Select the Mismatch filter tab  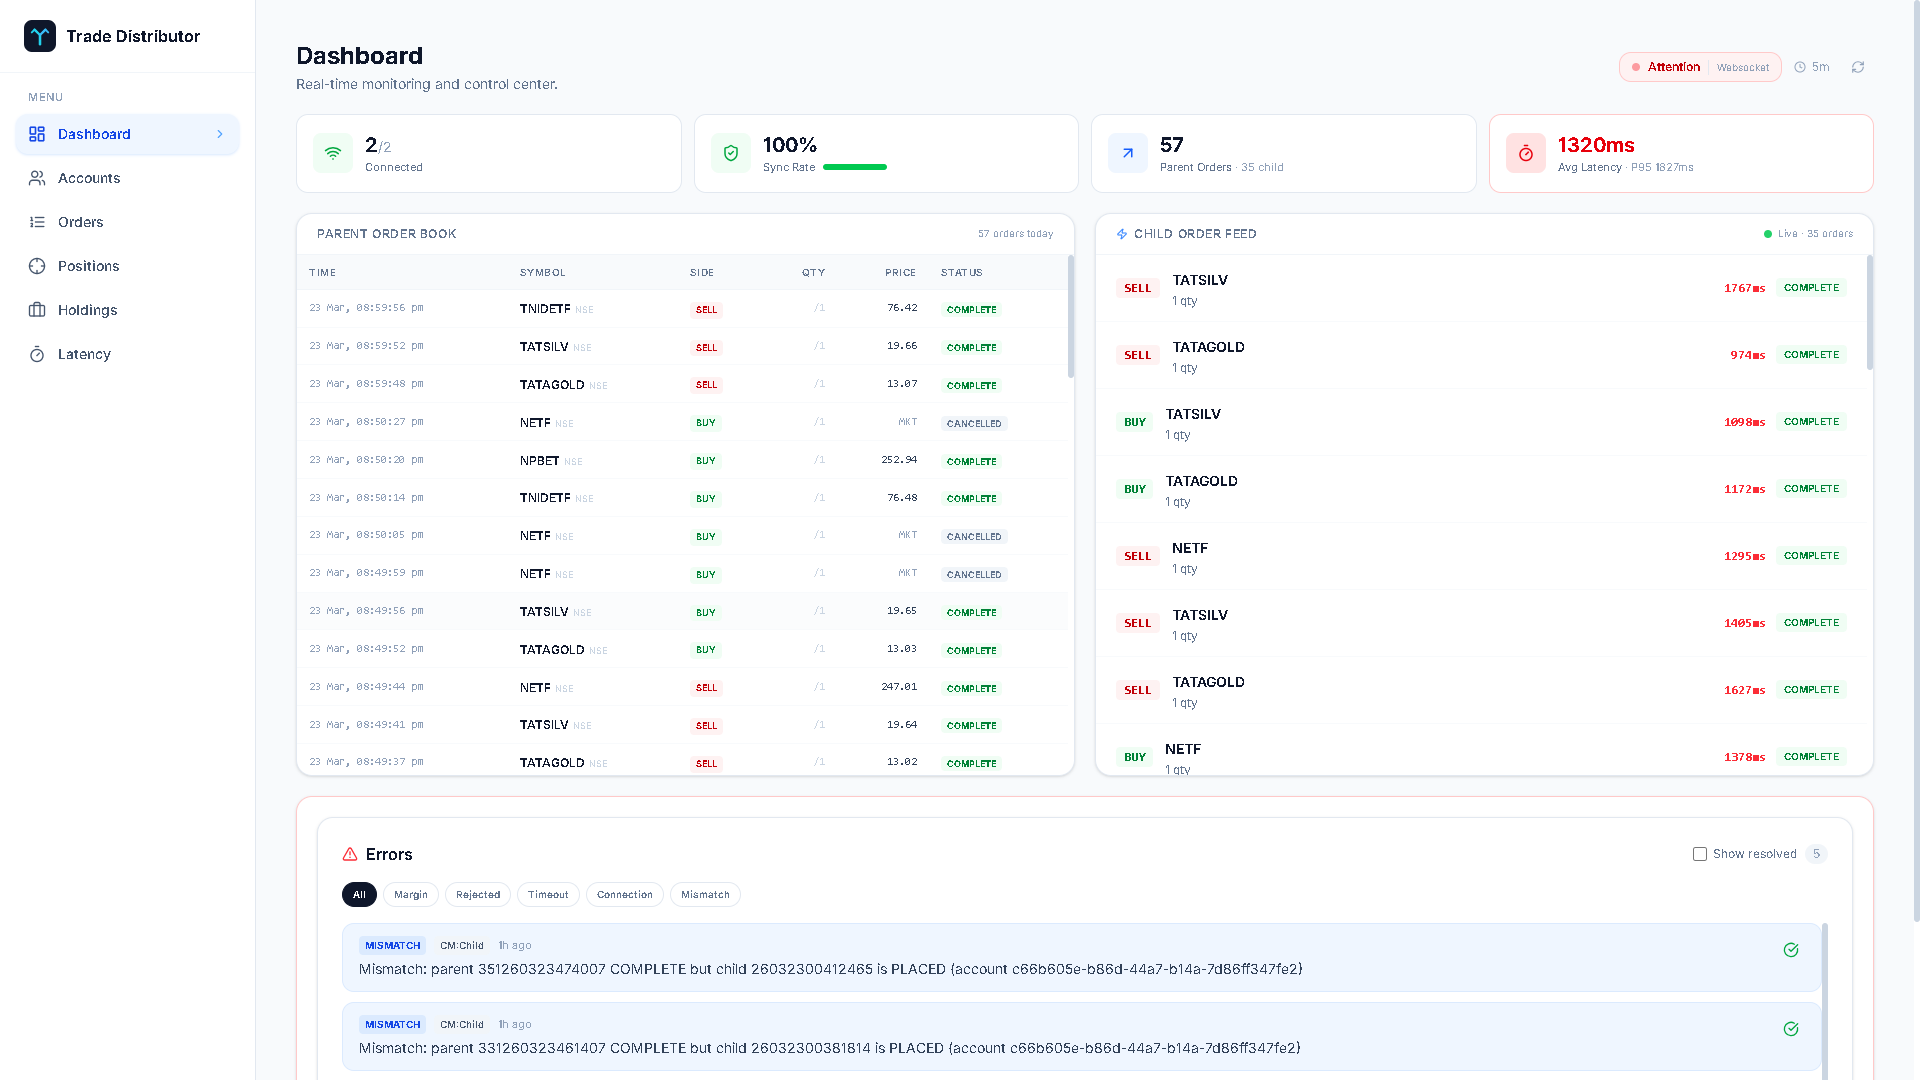coord(705,894)
